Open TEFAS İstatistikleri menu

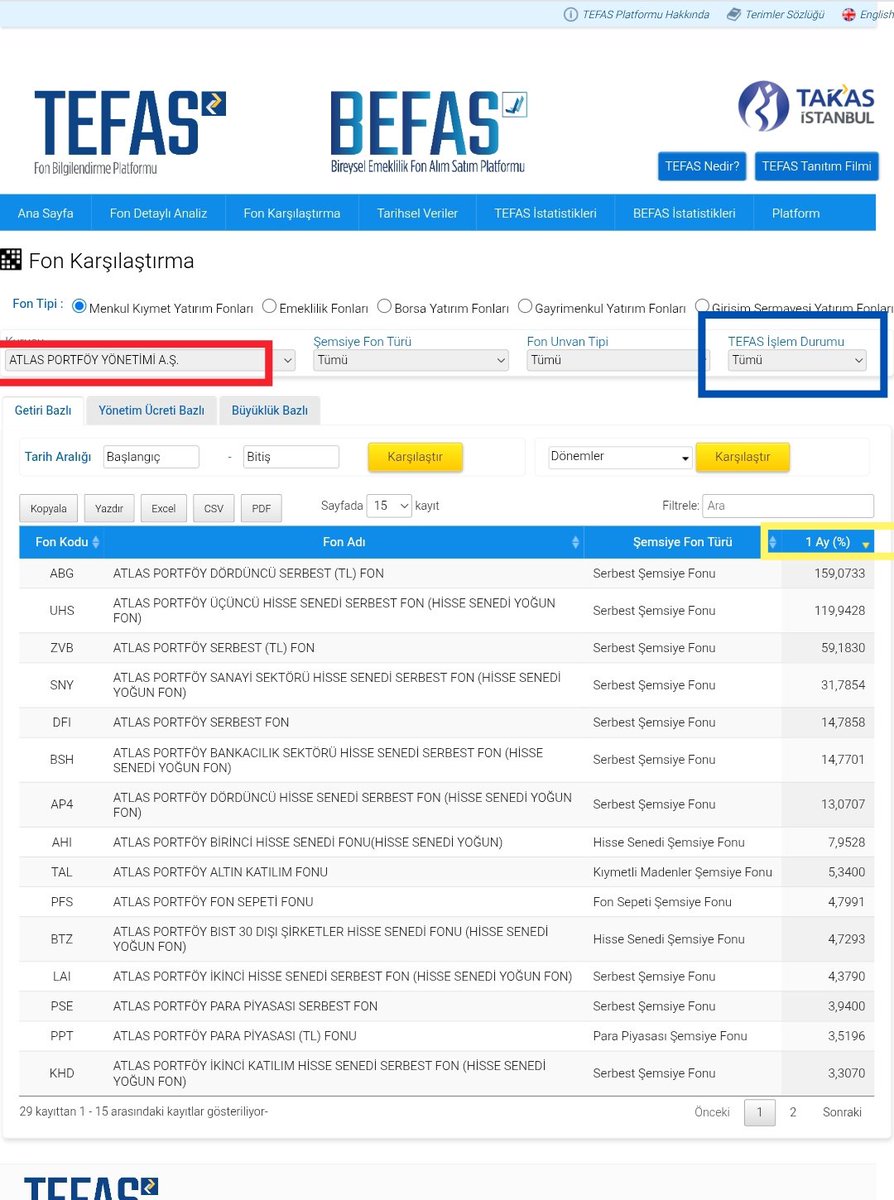[545, 213]
